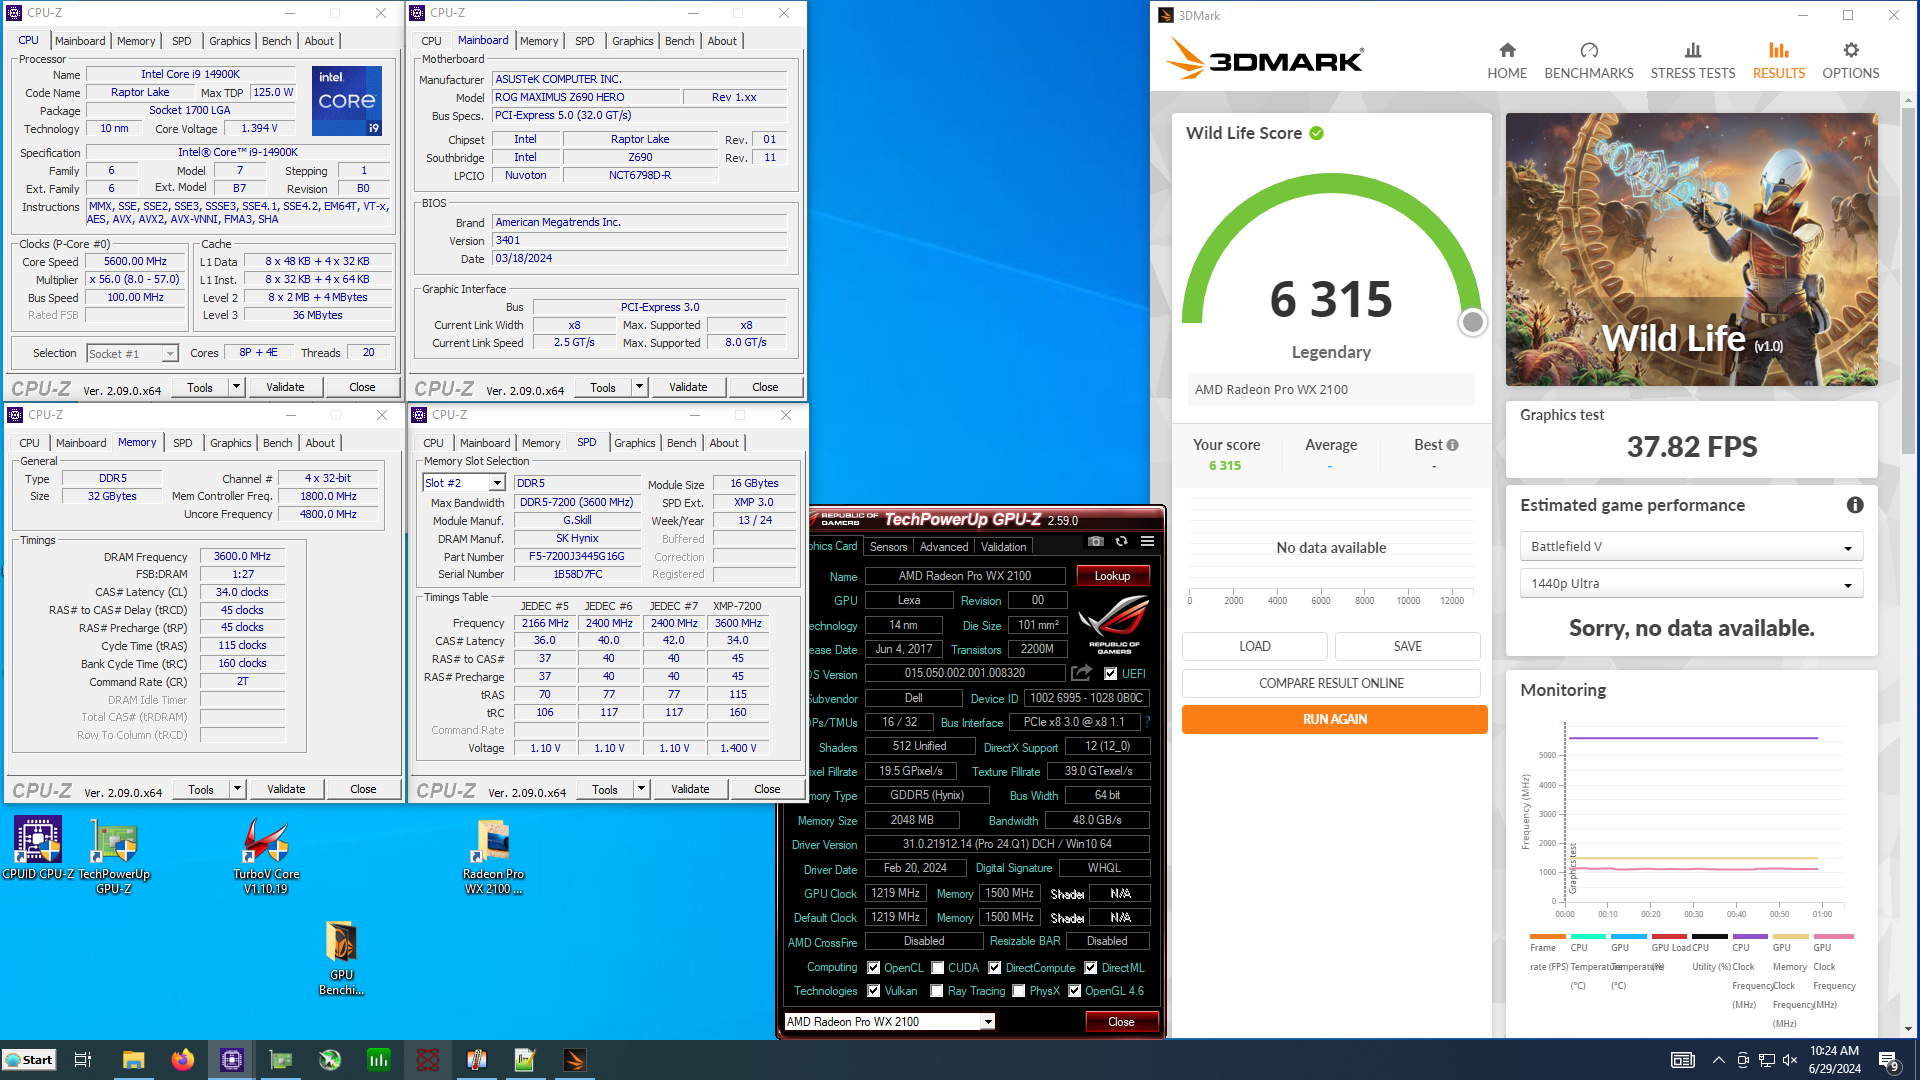Viewport: 1920px width, 1080px height.
Task: Click the green verified check beside Wild Life Score
Action: pyautogui.click(x=1316, y=133)
